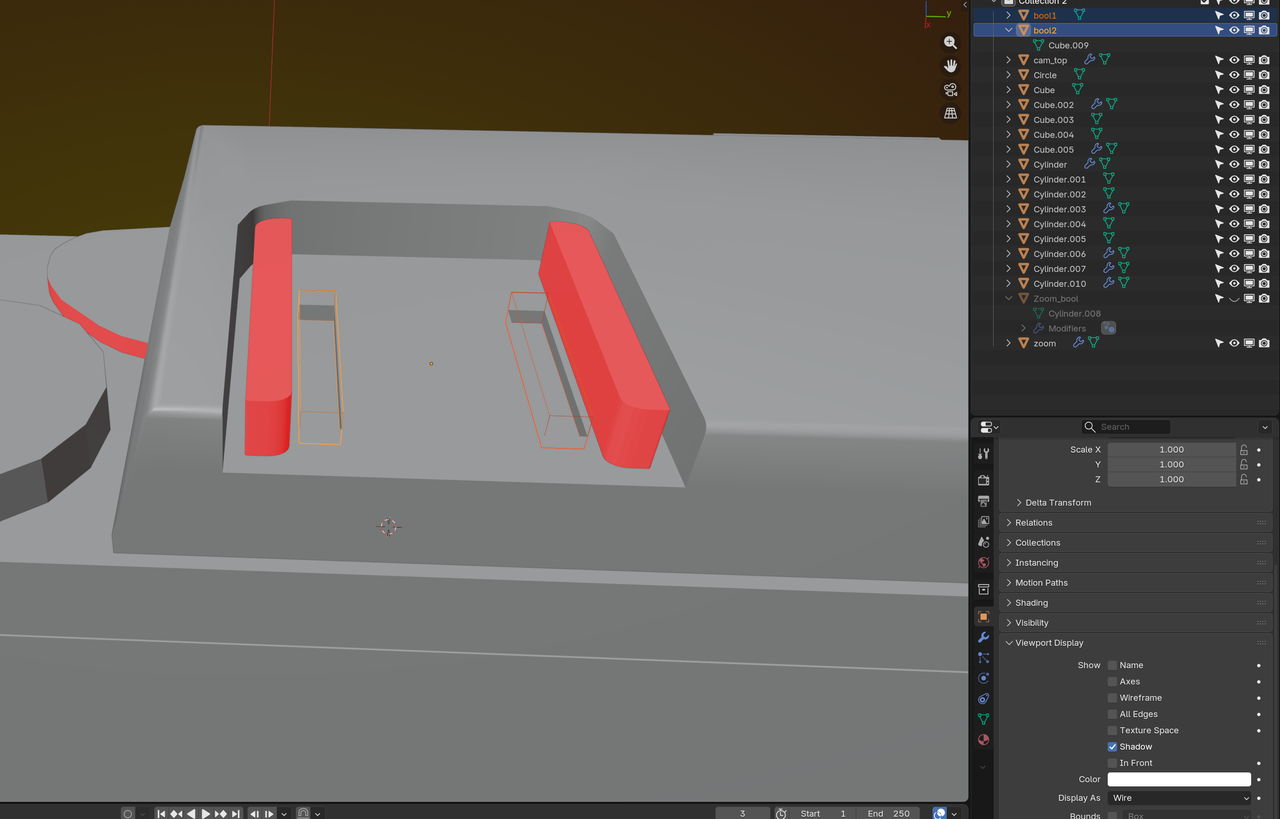Disable Cylinder in renders via camera icon
The image size is (1280, 819).
click(x=1264, y=165)
